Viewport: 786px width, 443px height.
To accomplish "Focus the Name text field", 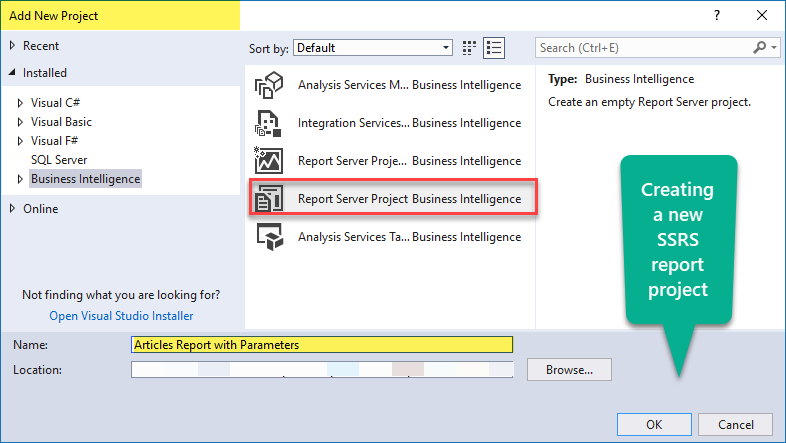I will (322, 345).
